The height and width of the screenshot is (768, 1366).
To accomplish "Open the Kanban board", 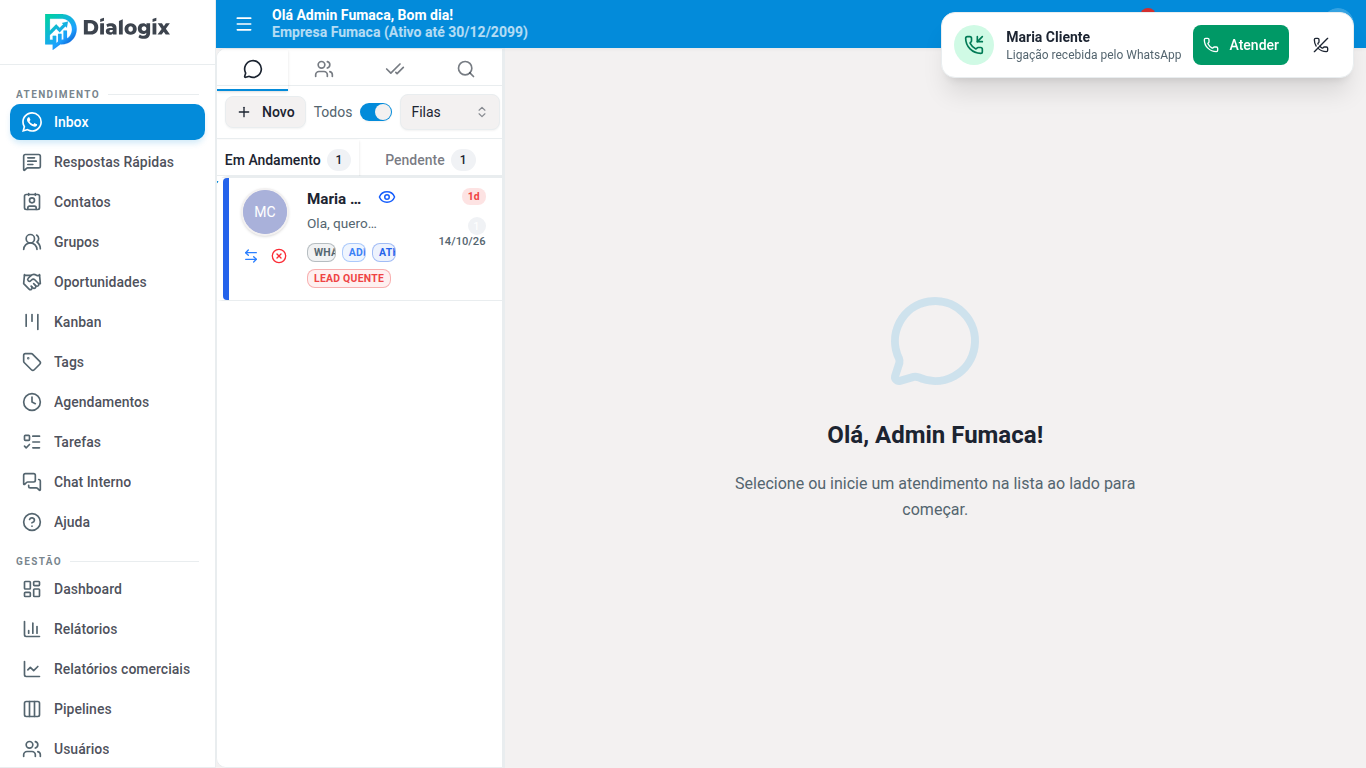I will pyautogui.click(x=107, y=322).
